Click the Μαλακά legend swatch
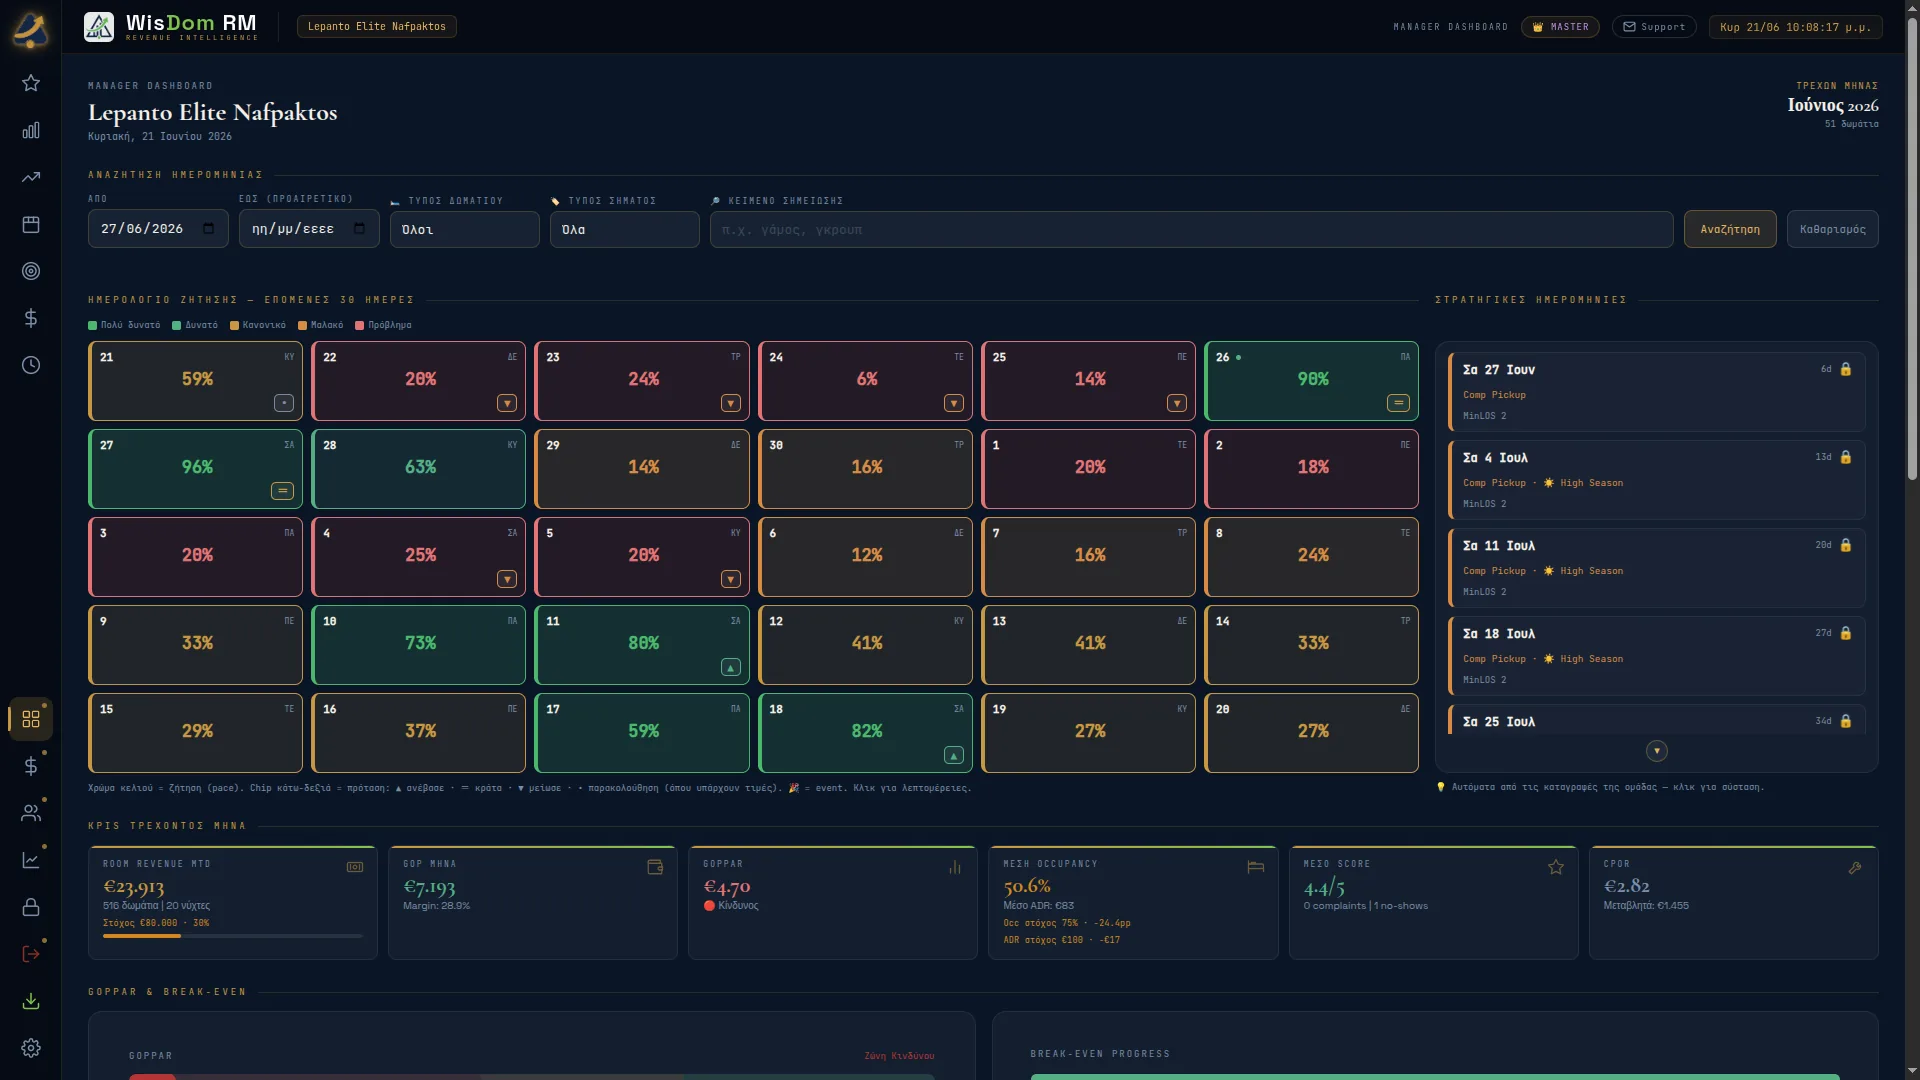Screen dimensions: 1920x1080 point(302,325)
